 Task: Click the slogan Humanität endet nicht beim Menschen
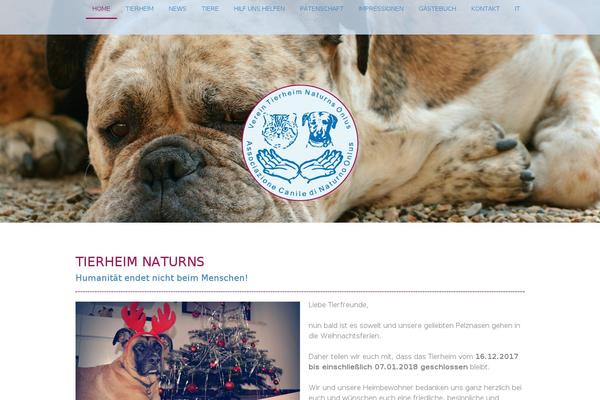pos(161,278)
